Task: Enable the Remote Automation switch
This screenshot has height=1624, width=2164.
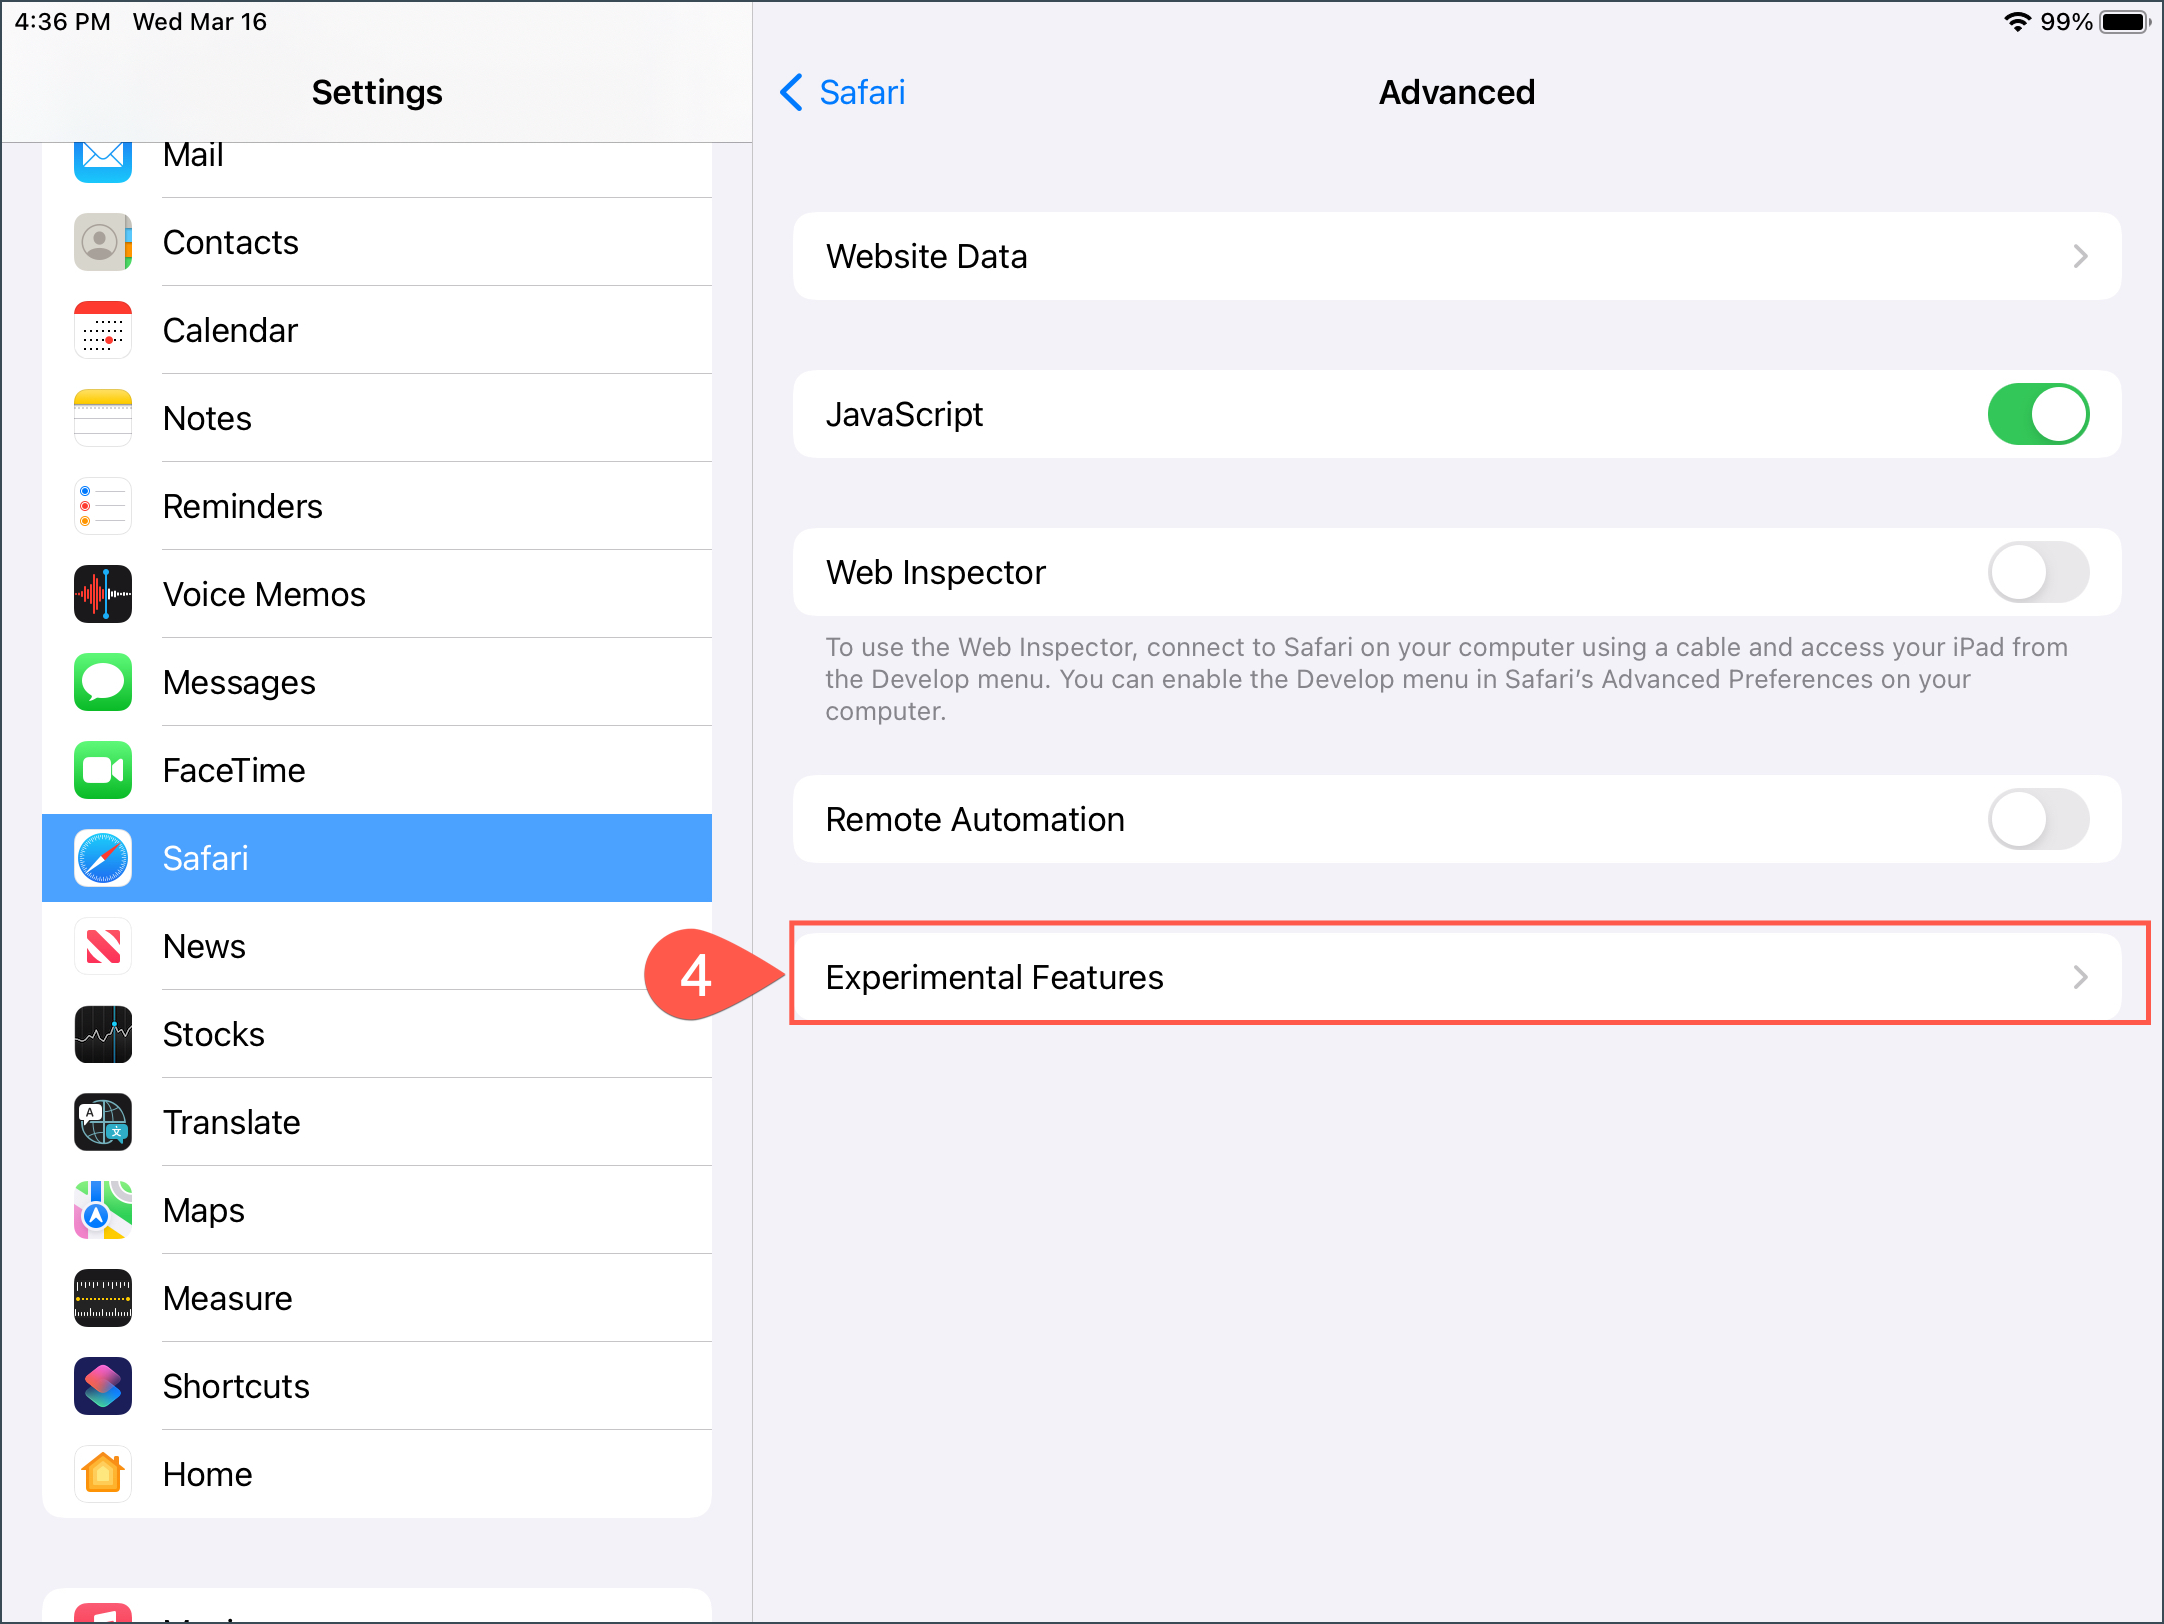Action: tap(2038, 819)
